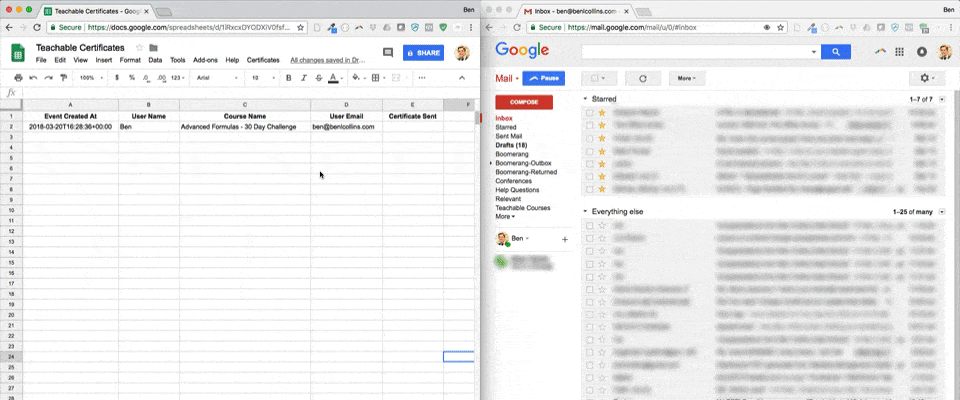
Task: Click the Google logo in Gmail
Action: coord(522,51)
